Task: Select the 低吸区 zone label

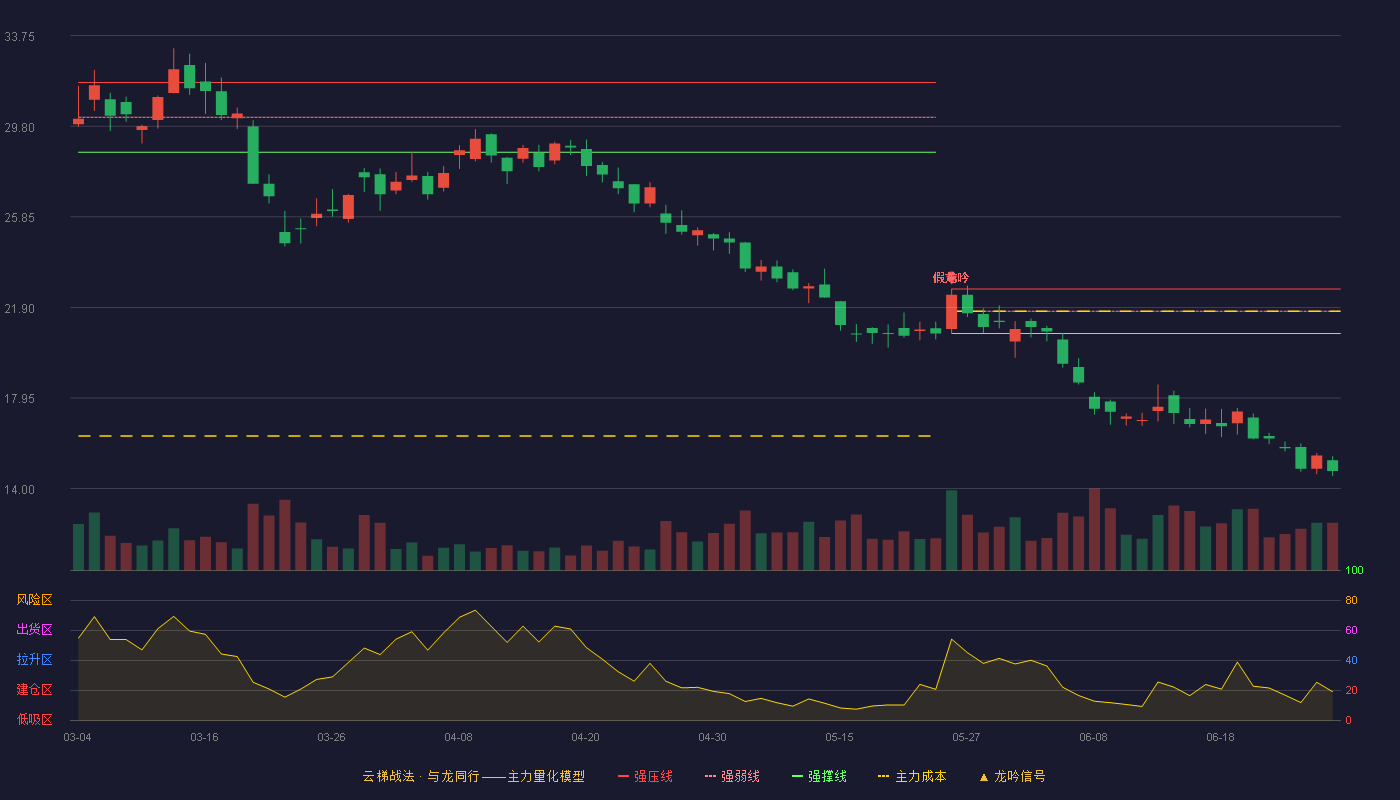Action: [34, 720]
